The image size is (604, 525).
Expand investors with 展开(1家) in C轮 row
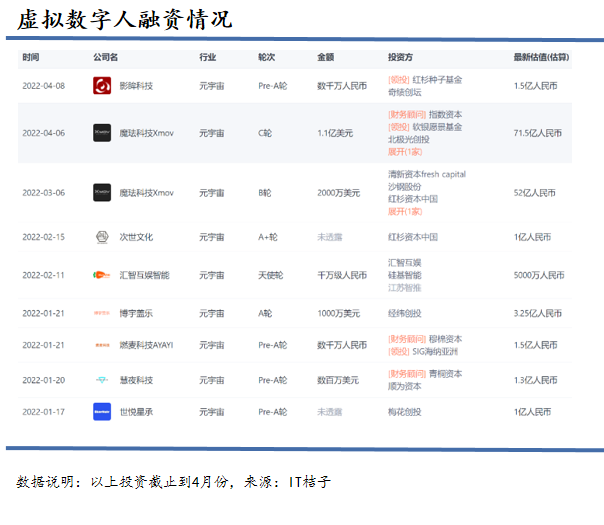[x=405, y=152]
